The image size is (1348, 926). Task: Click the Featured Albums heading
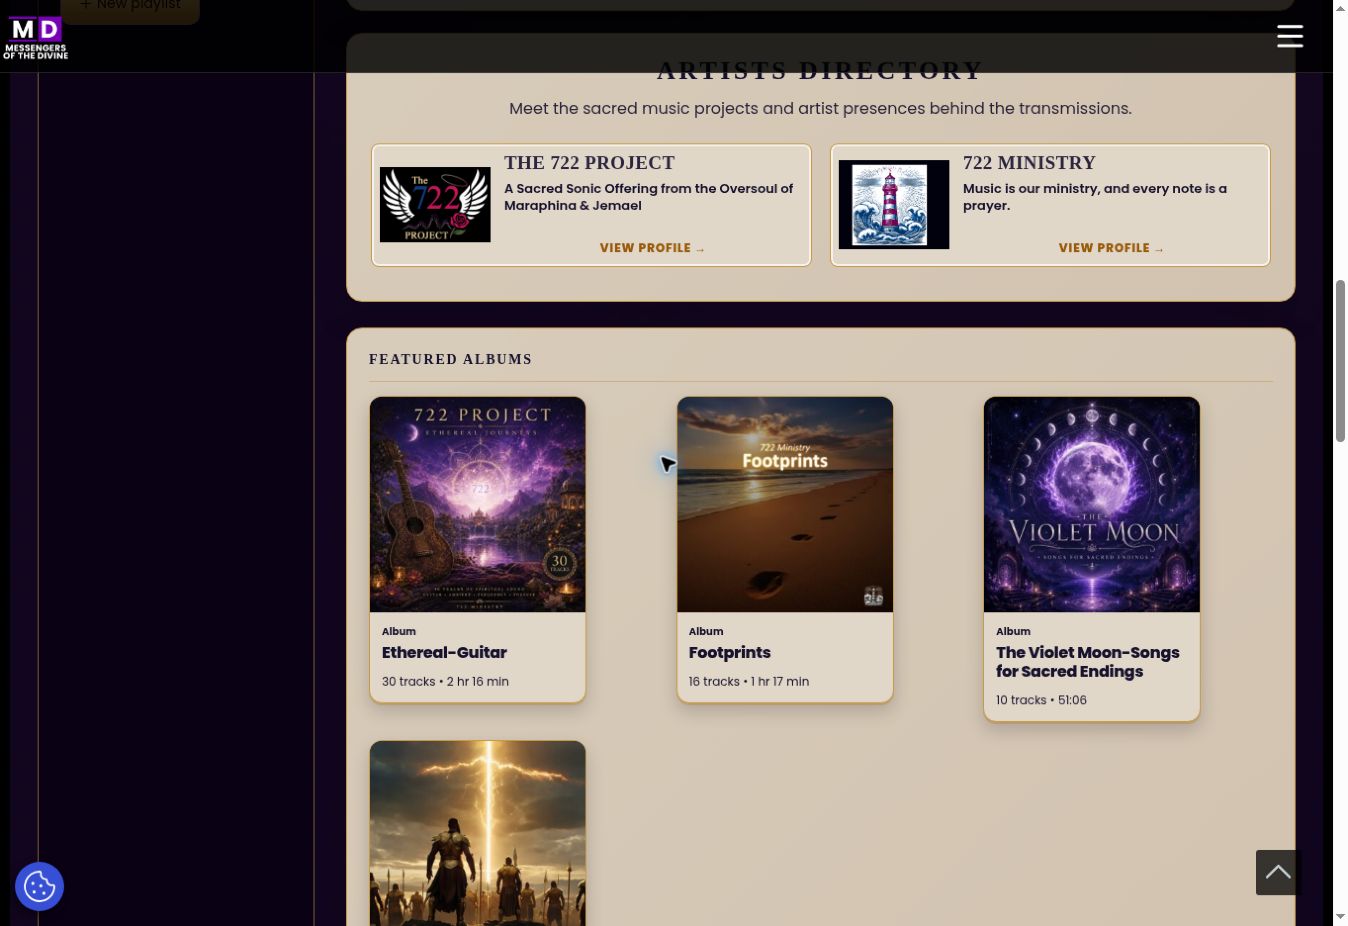[450, 359]
